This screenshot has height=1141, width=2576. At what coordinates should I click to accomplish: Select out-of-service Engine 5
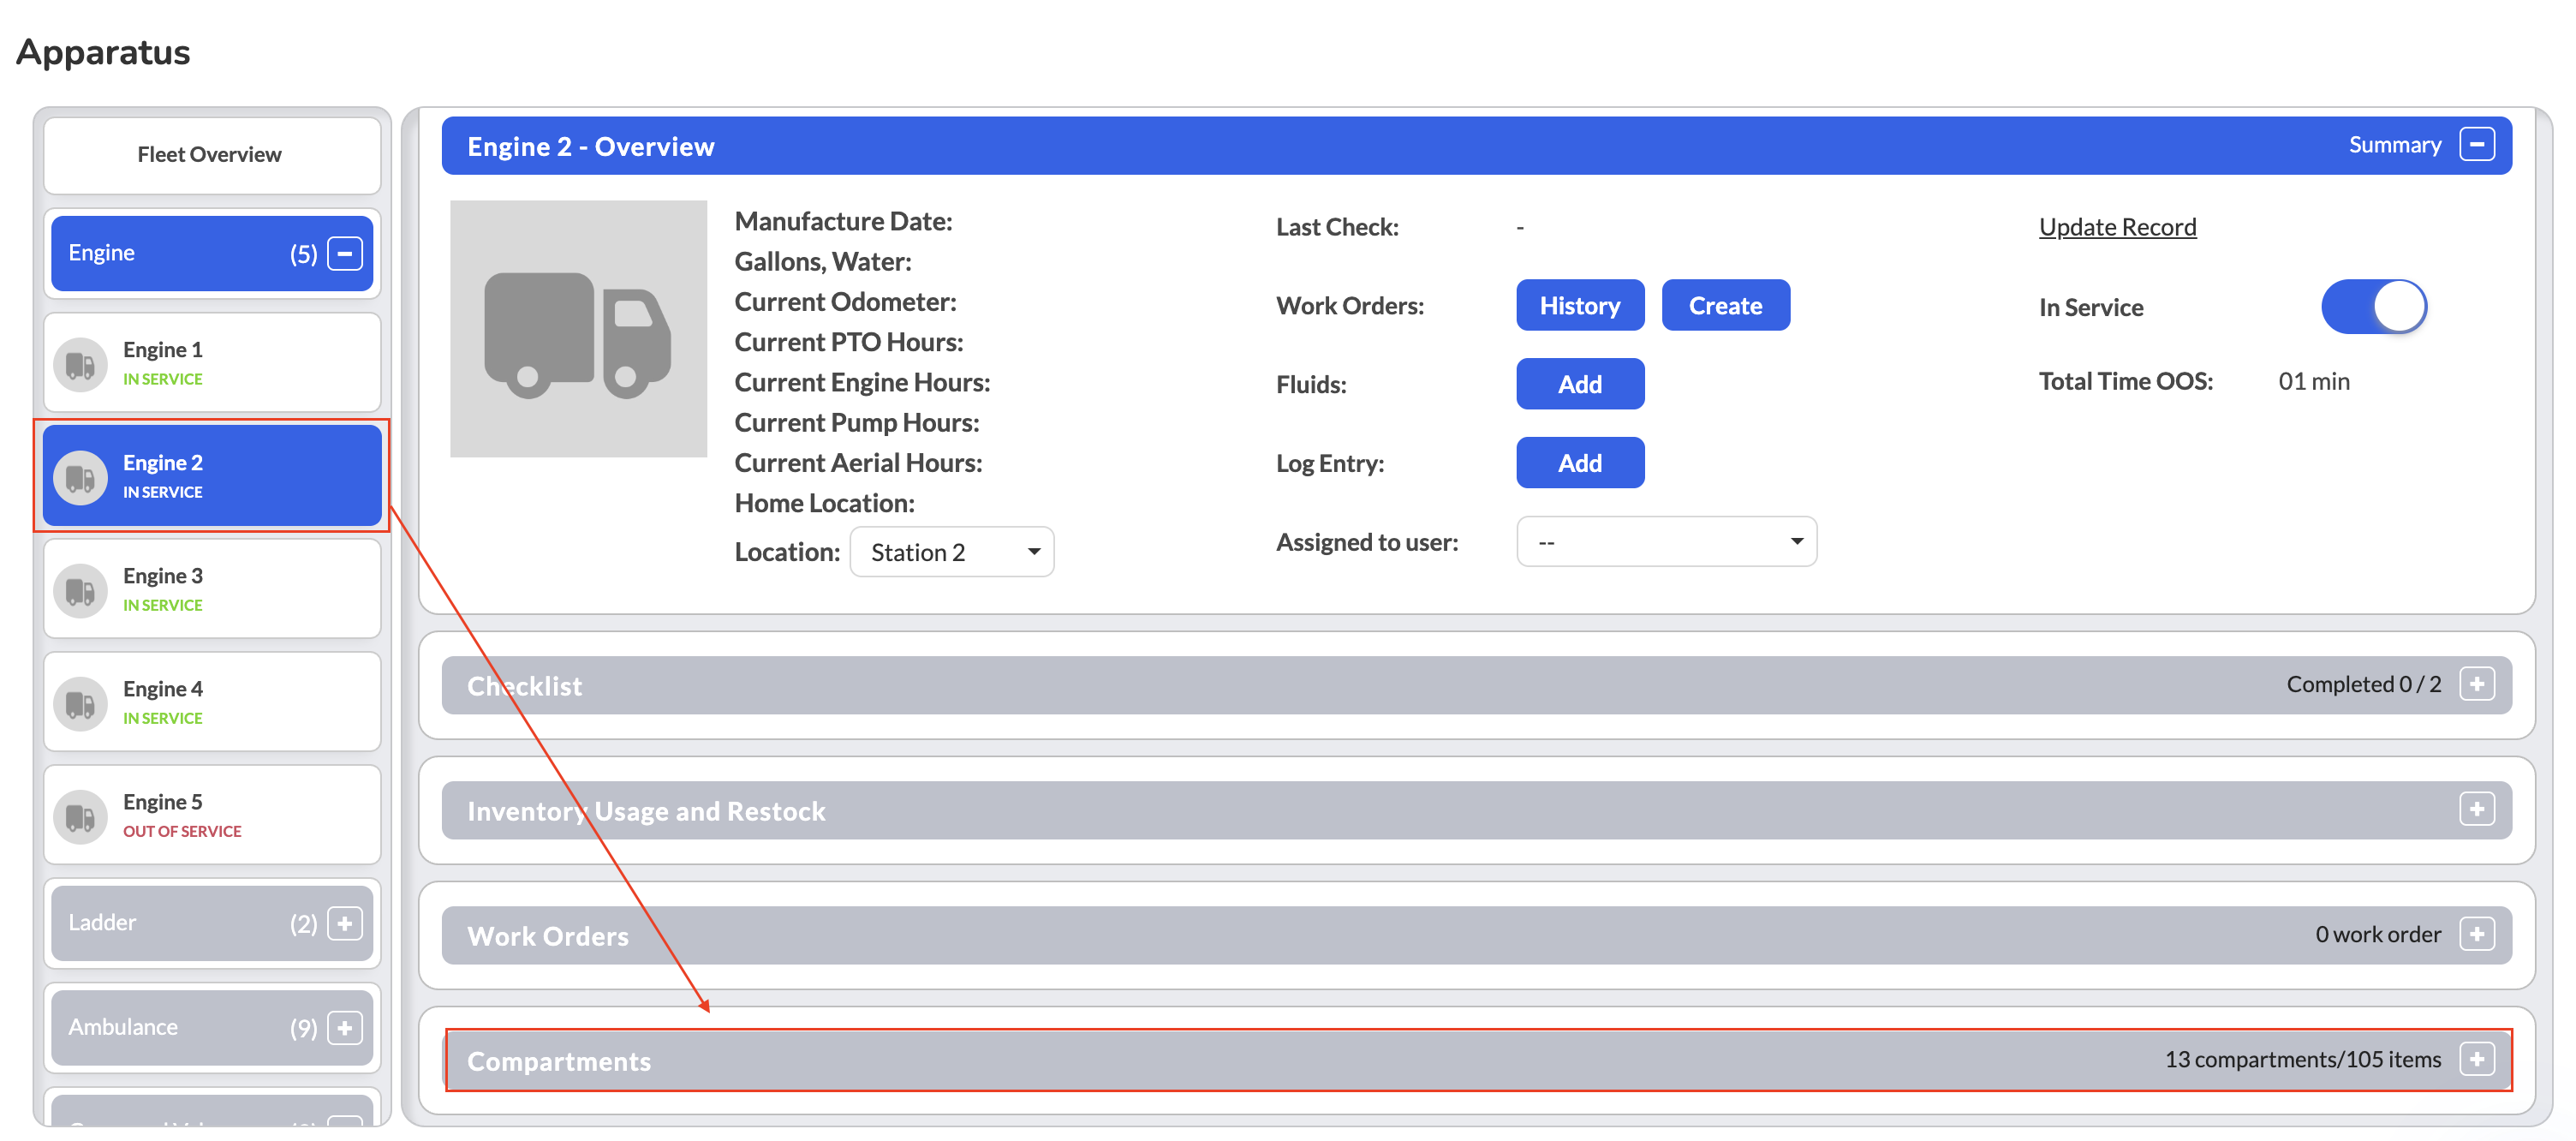point(212,816)
